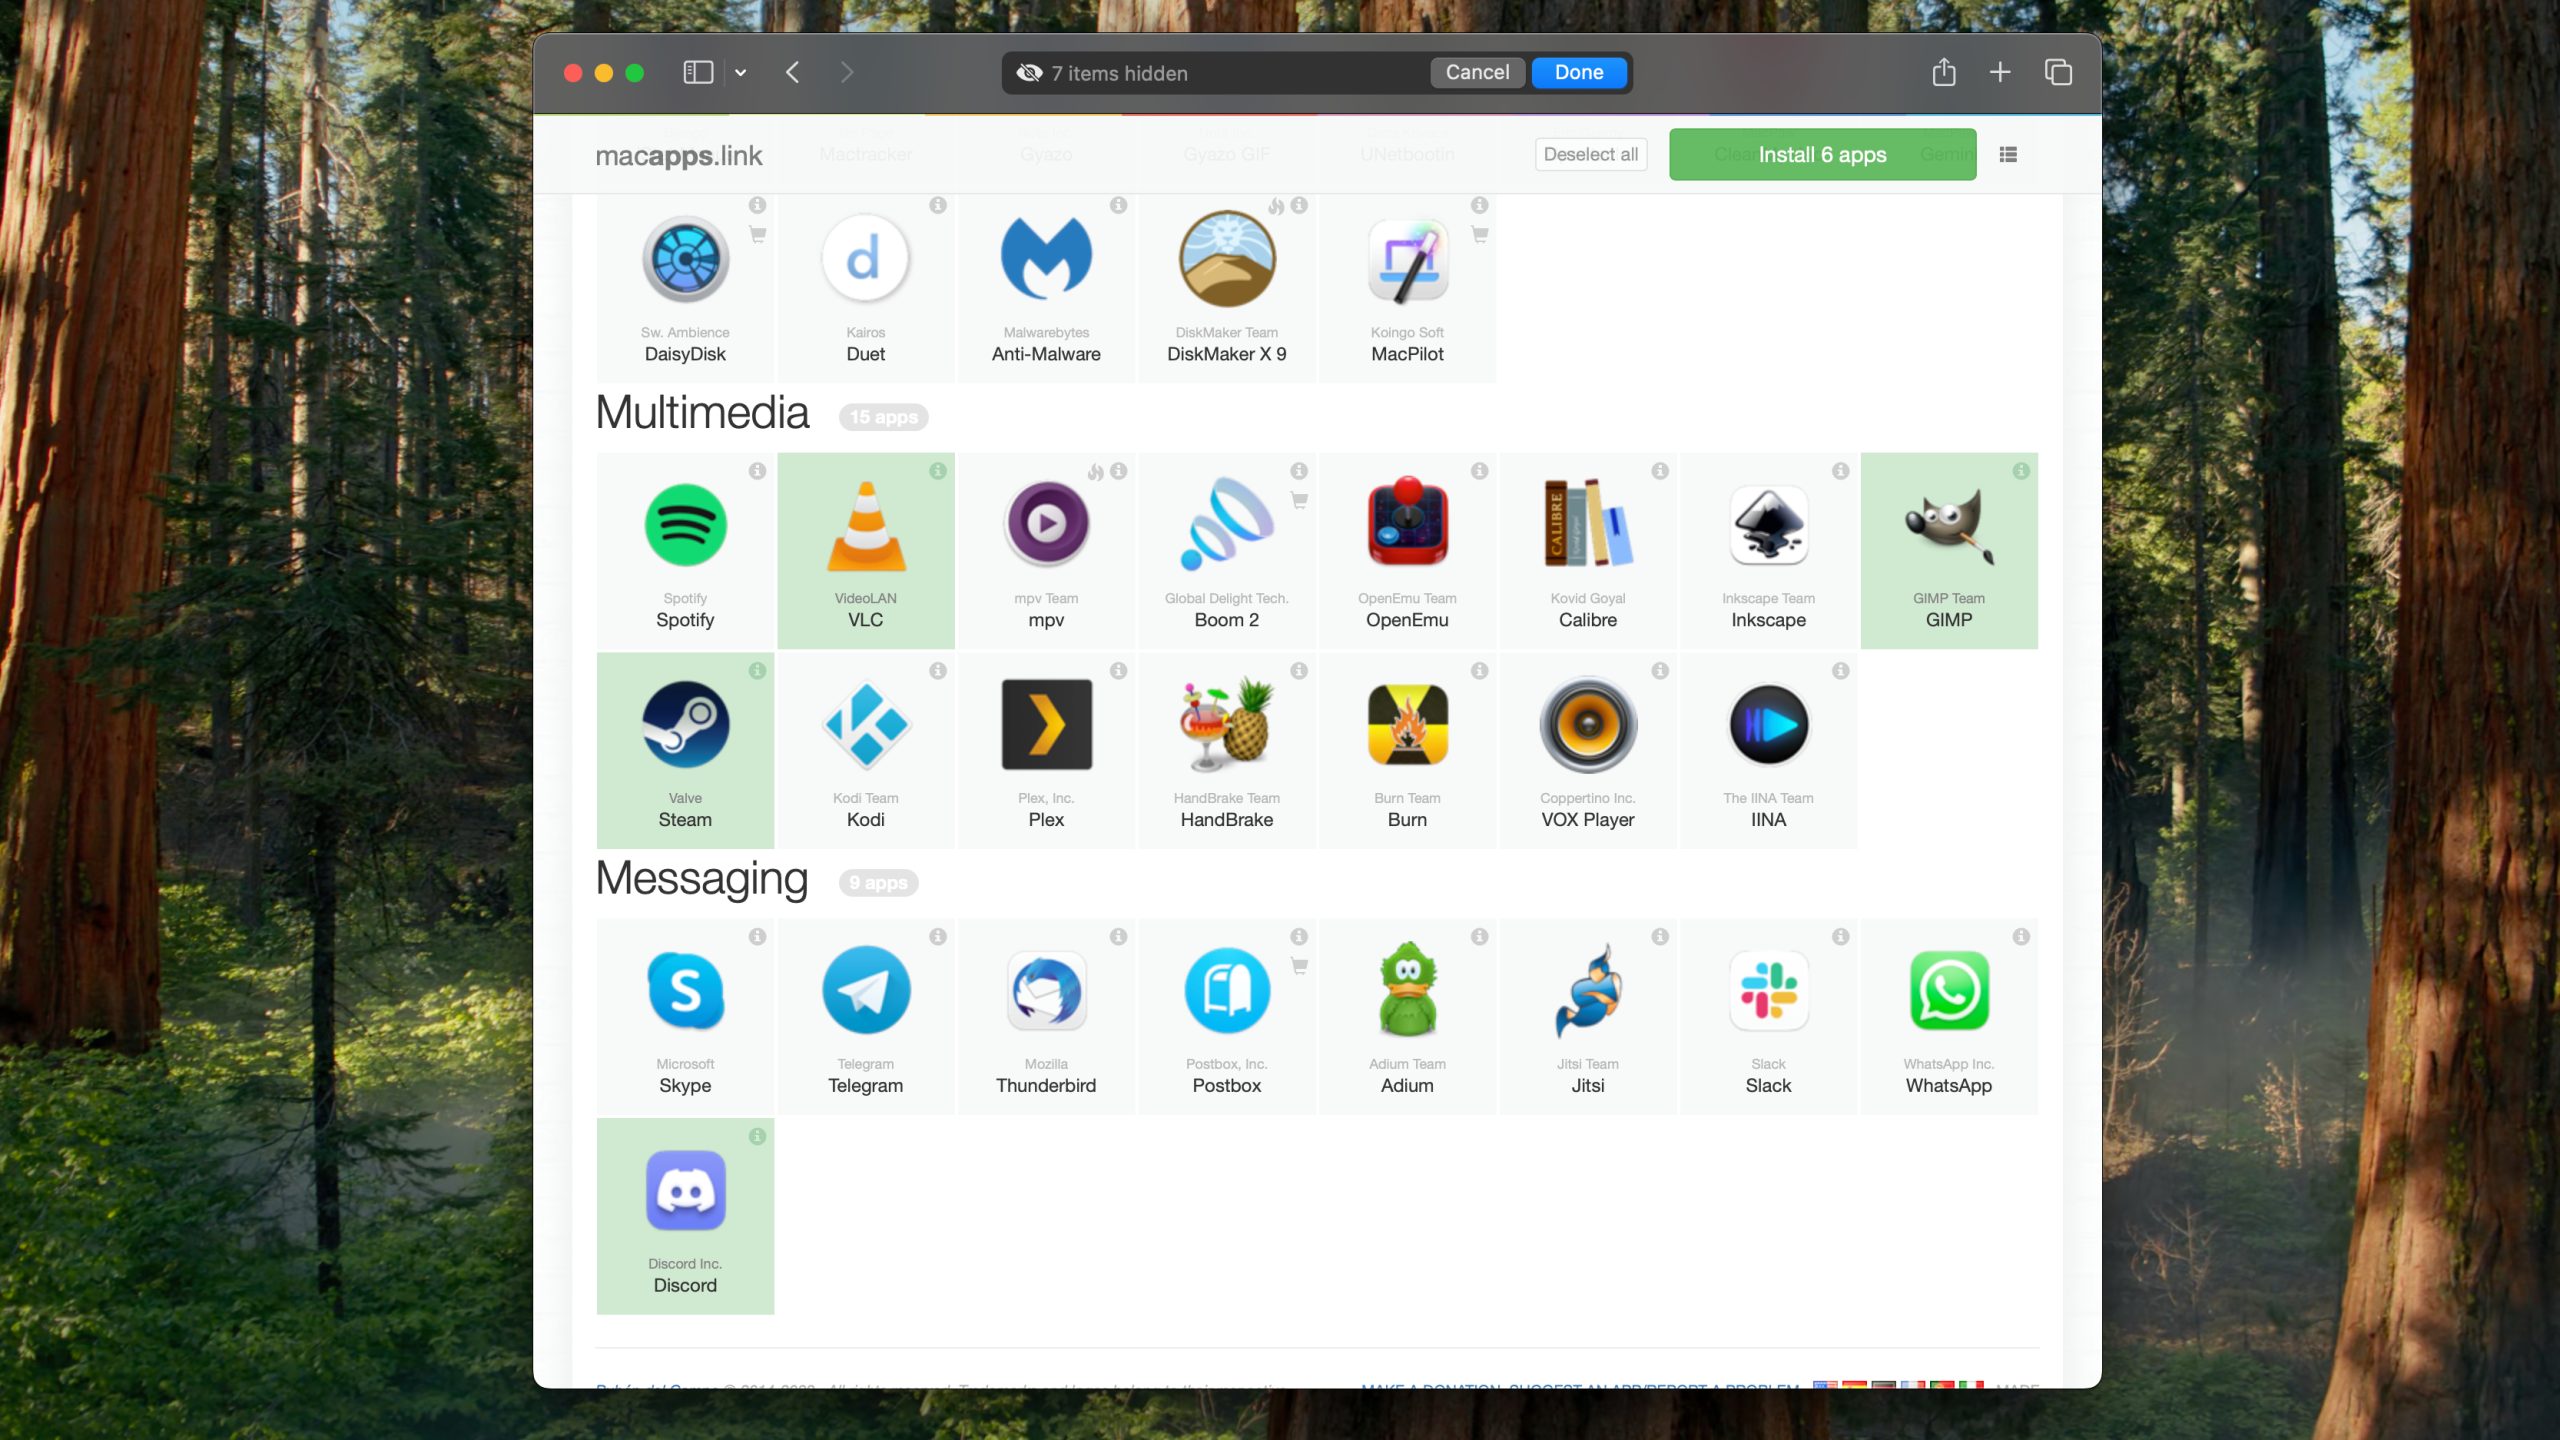Deselect the Steam app
This screenshot has height=1440, width=2560.
(685, 725)
